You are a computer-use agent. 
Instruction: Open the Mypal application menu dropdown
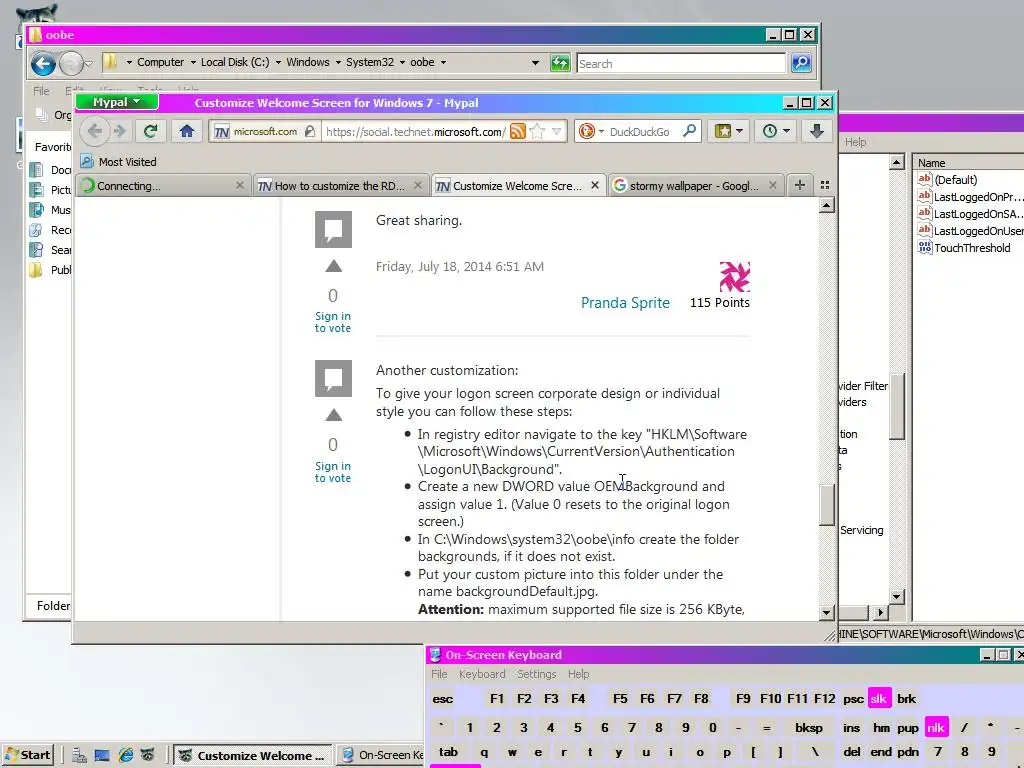116,102
